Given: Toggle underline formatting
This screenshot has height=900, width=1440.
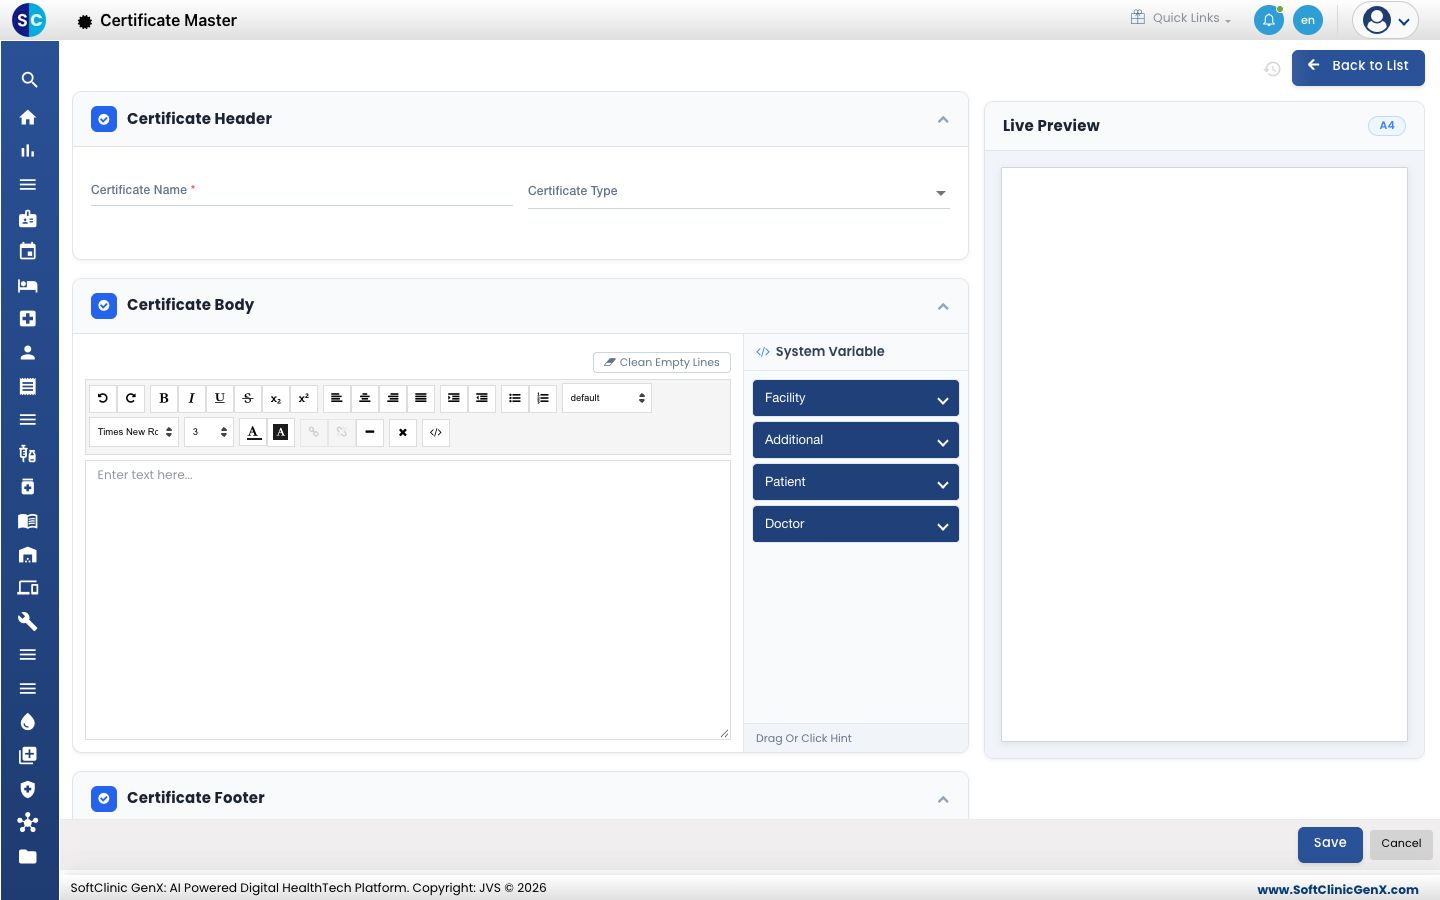Looking at the screenshot, I should (x=220, y=398).
